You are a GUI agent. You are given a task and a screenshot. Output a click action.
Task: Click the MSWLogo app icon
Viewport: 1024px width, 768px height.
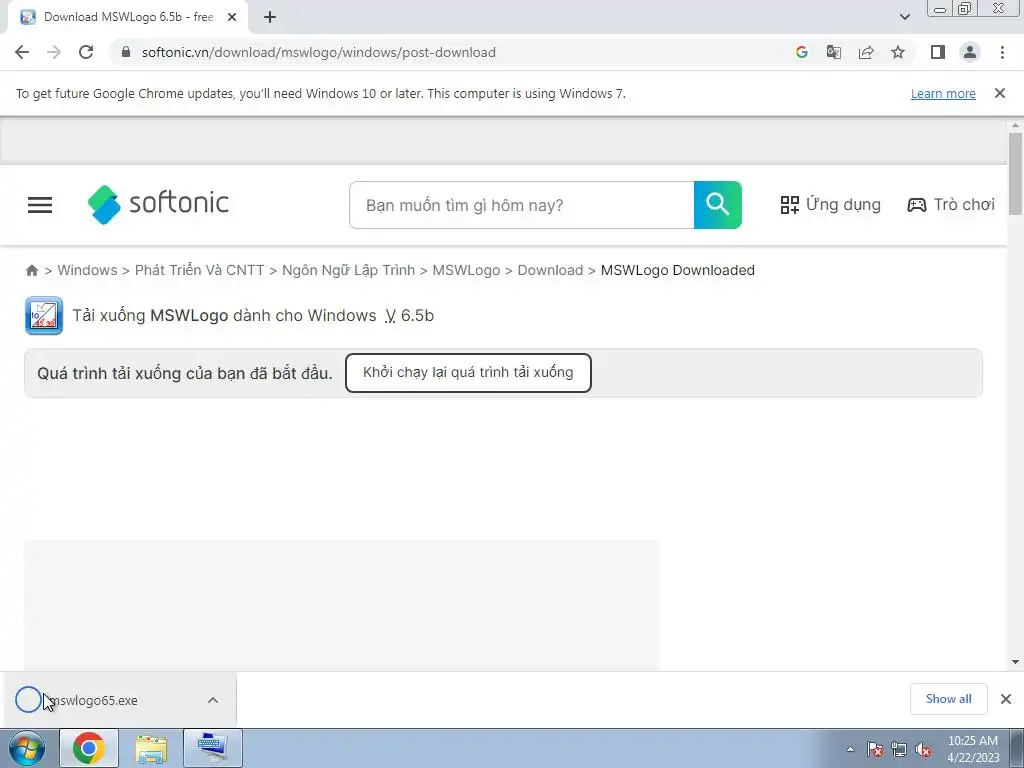44,315
